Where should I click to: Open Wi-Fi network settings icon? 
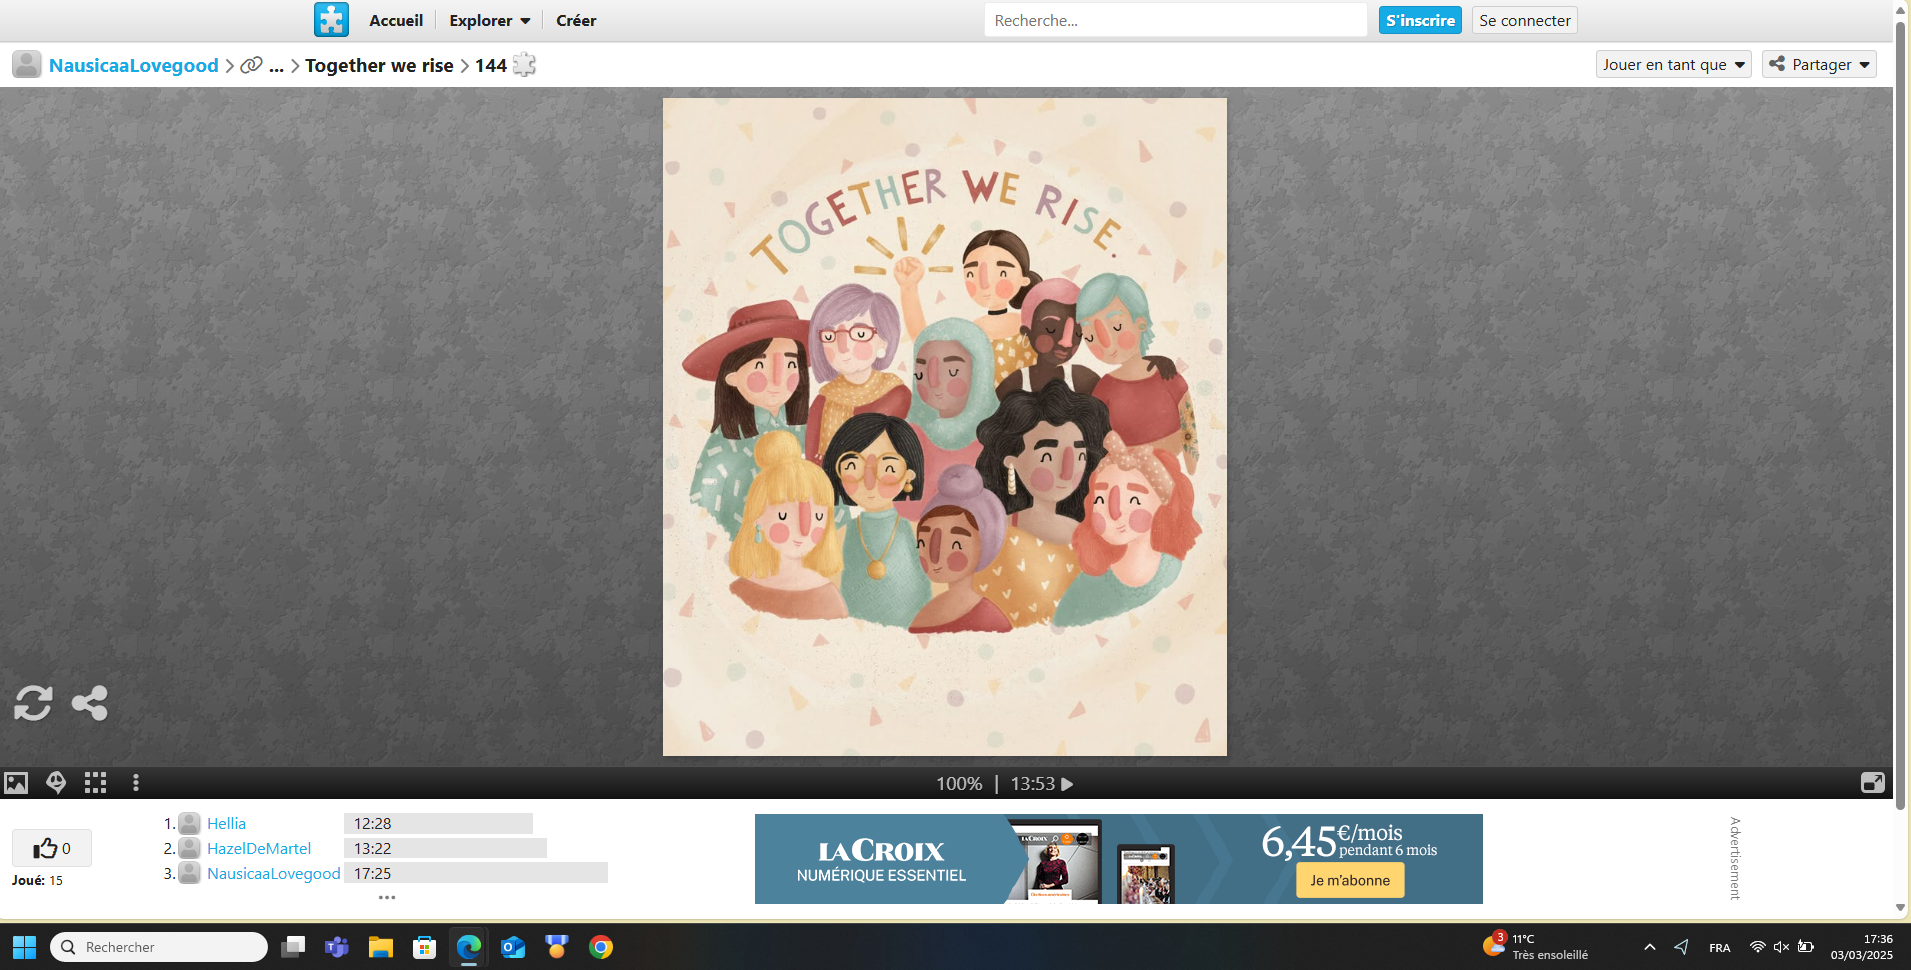pos(1757,947)
